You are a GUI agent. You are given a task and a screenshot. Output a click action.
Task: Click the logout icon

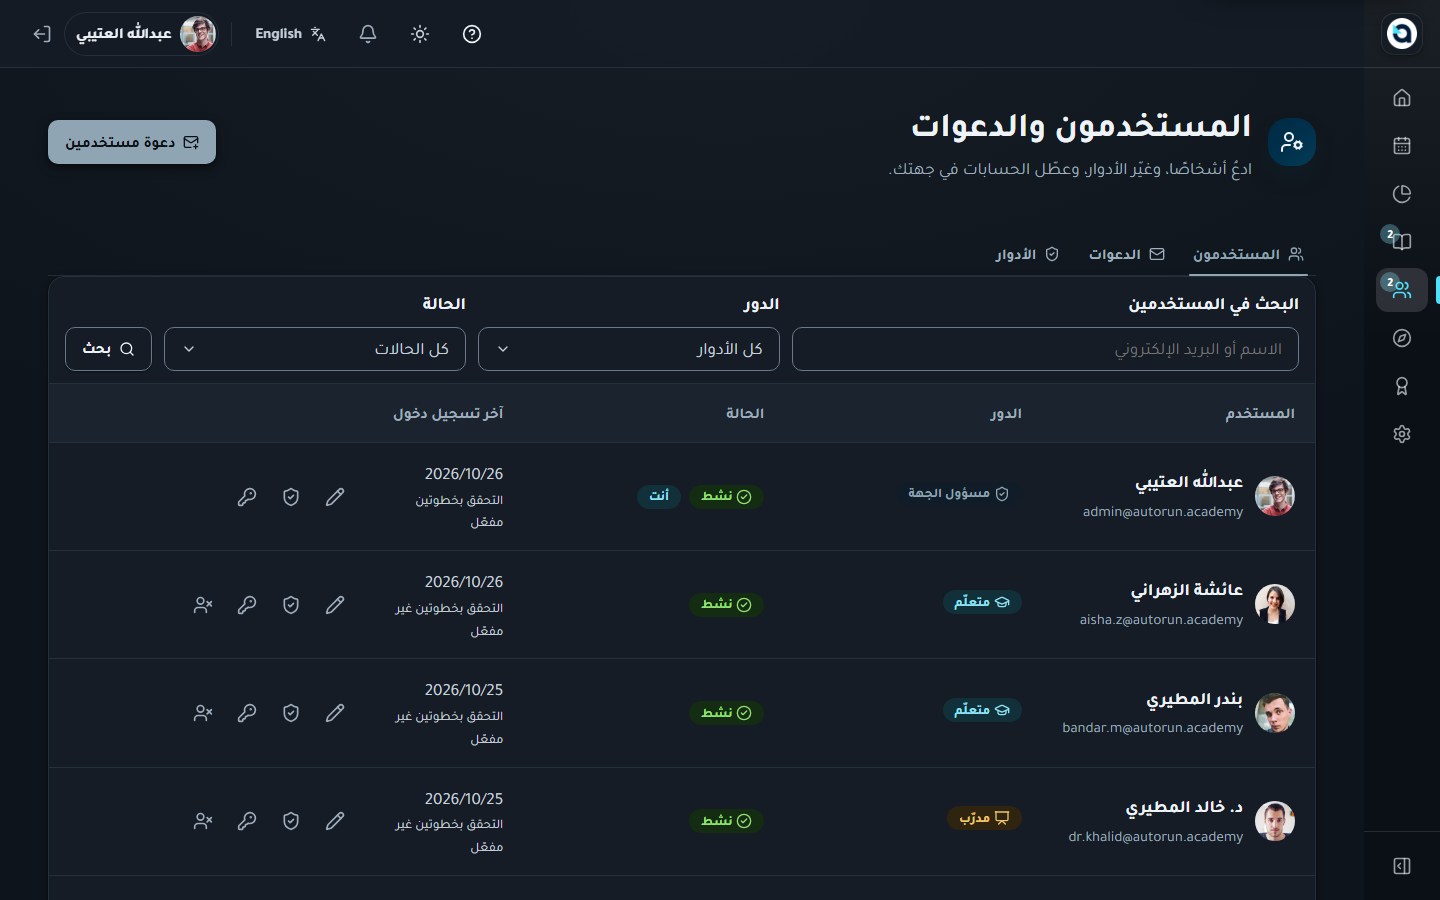click(x=42, y=34)
